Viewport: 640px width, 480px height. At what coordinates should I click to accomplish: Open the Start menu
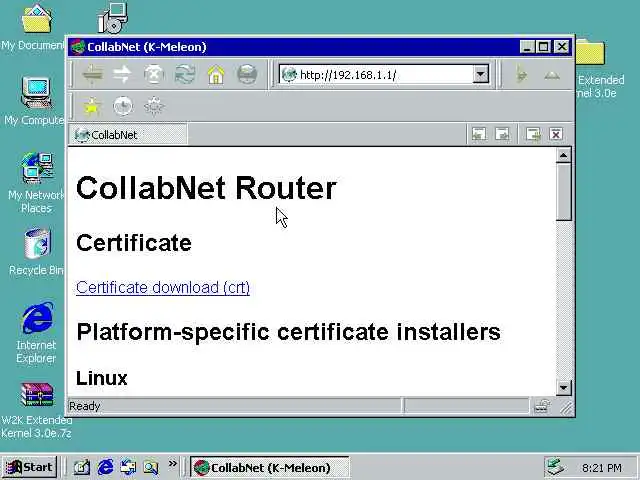tap(29, 467)
